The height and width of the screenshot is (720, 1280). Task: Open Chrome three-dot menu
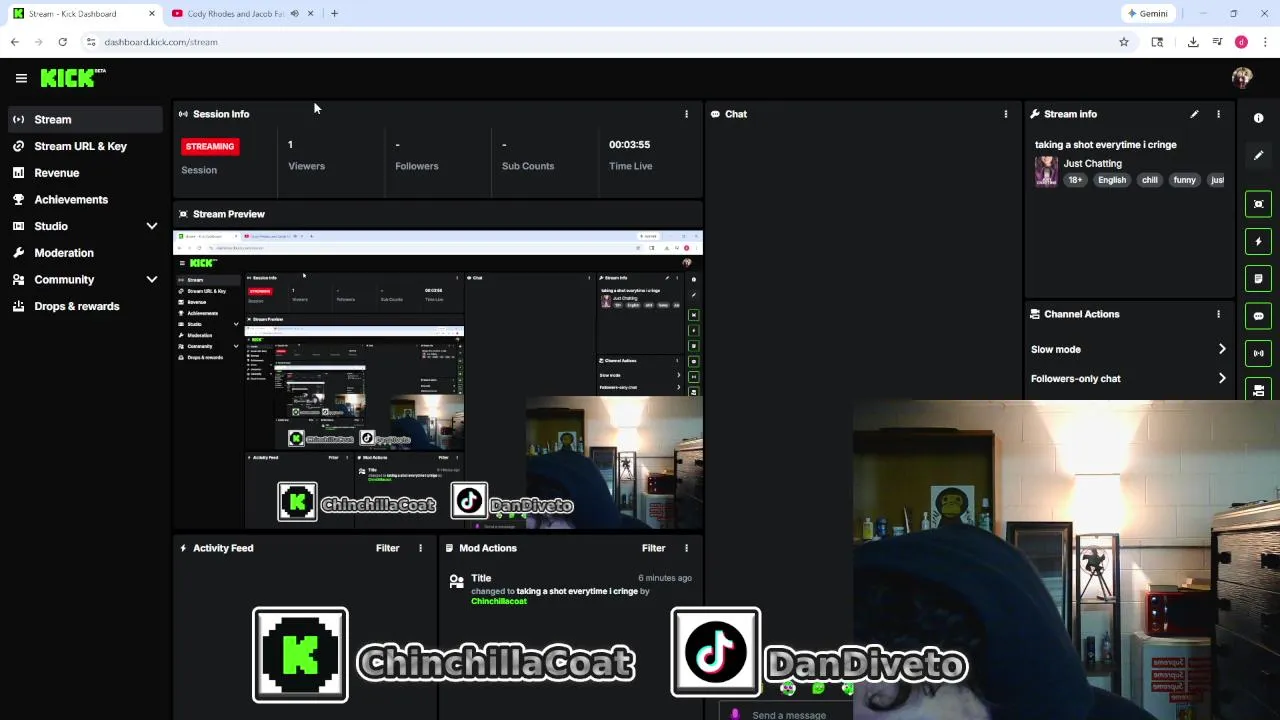(1265, 42)
